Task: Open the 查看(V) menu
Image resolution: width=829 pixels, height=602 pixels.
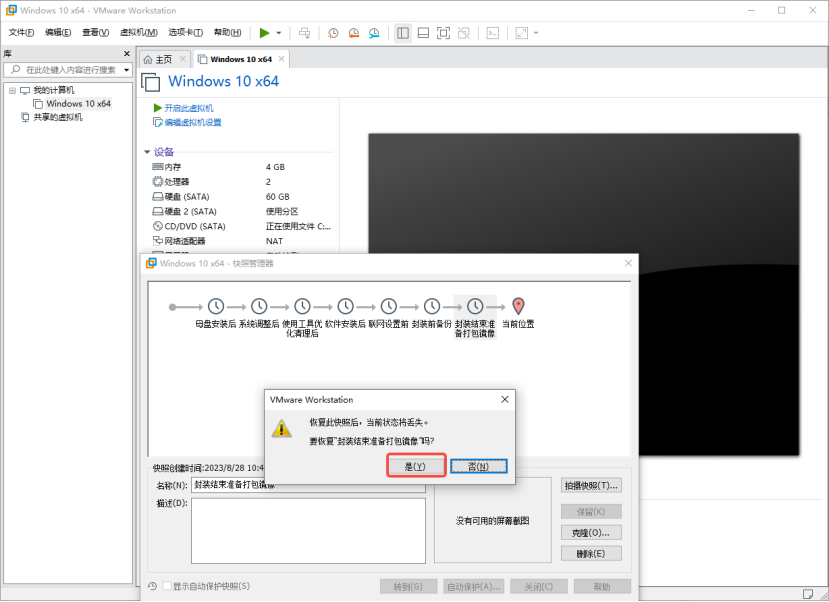Action: pos(96,33)
